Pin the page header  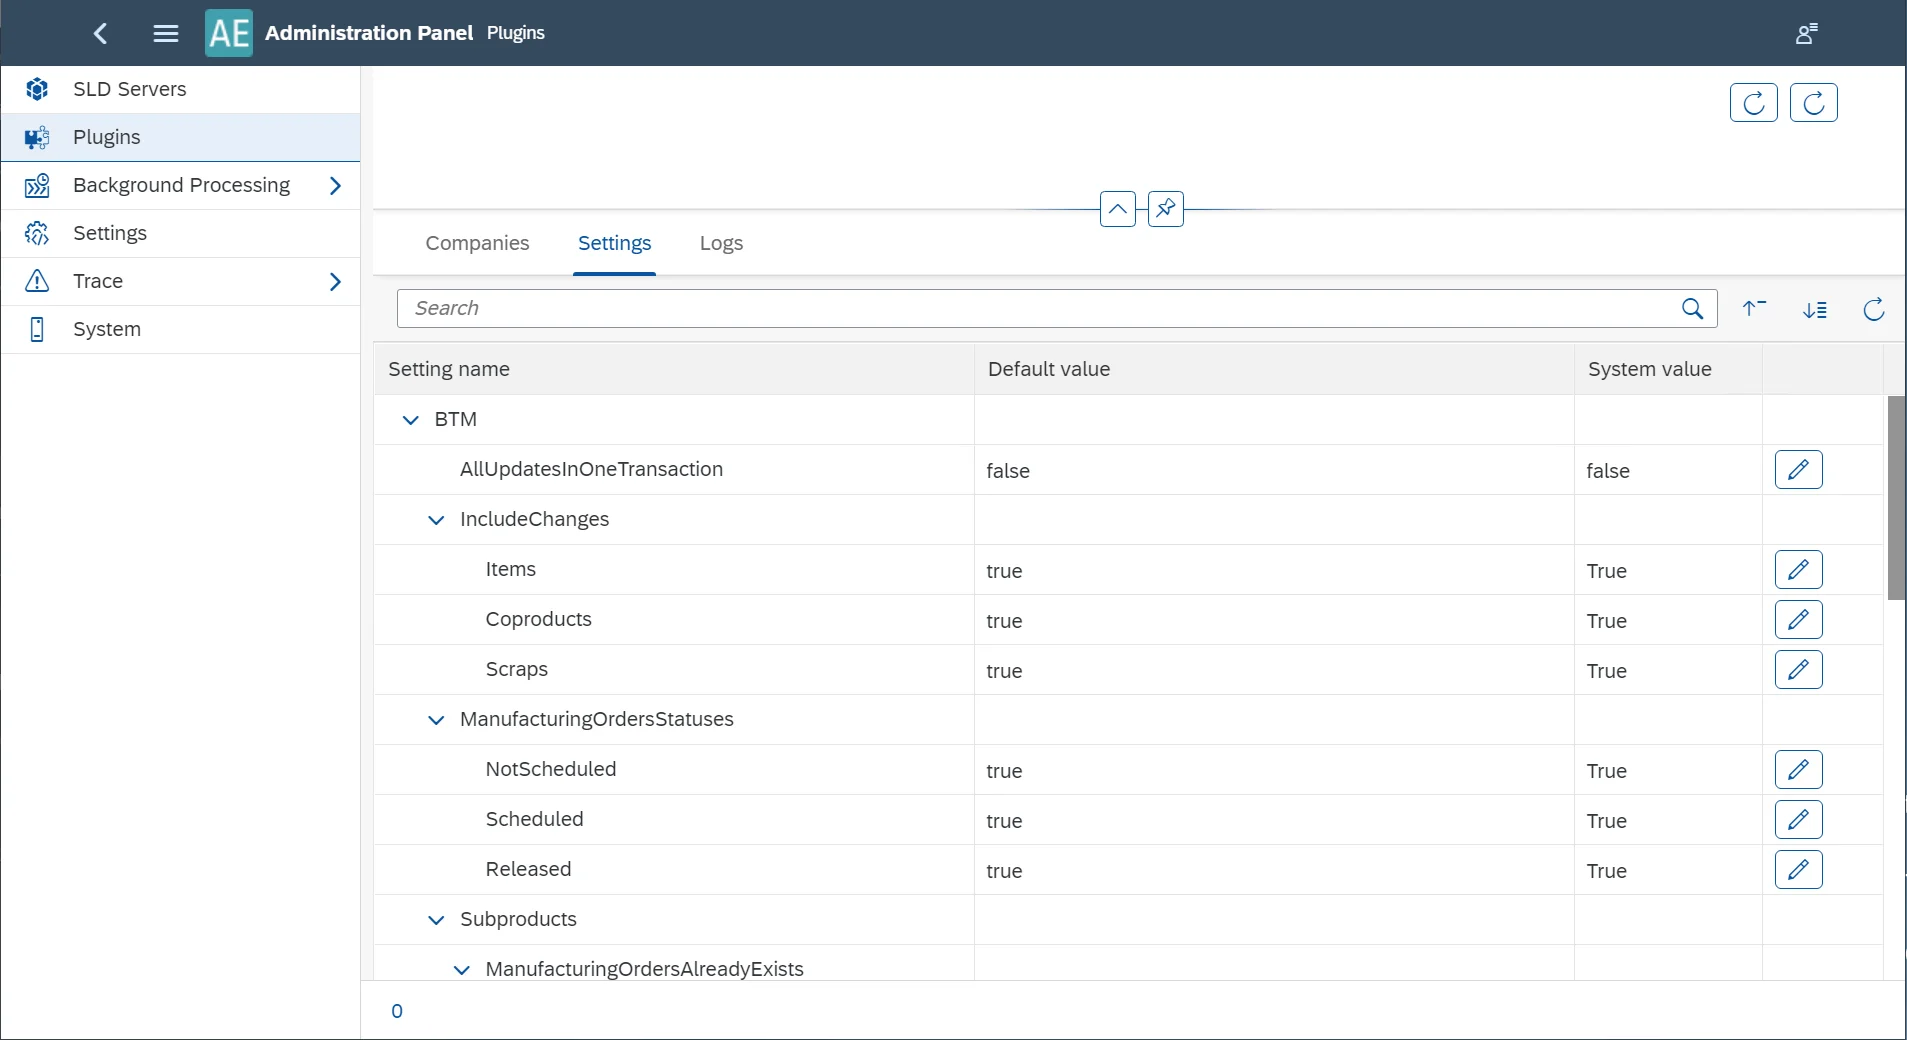coord(1166,209)
